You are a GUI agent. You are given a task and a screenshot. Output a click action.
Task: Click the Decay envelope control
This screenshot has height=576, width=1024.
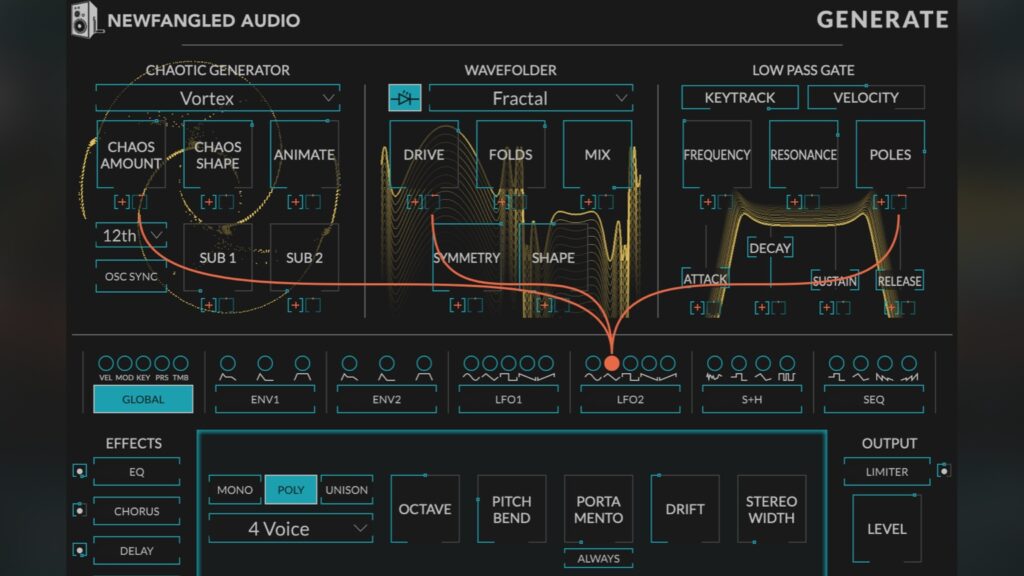tap(771, 248)
